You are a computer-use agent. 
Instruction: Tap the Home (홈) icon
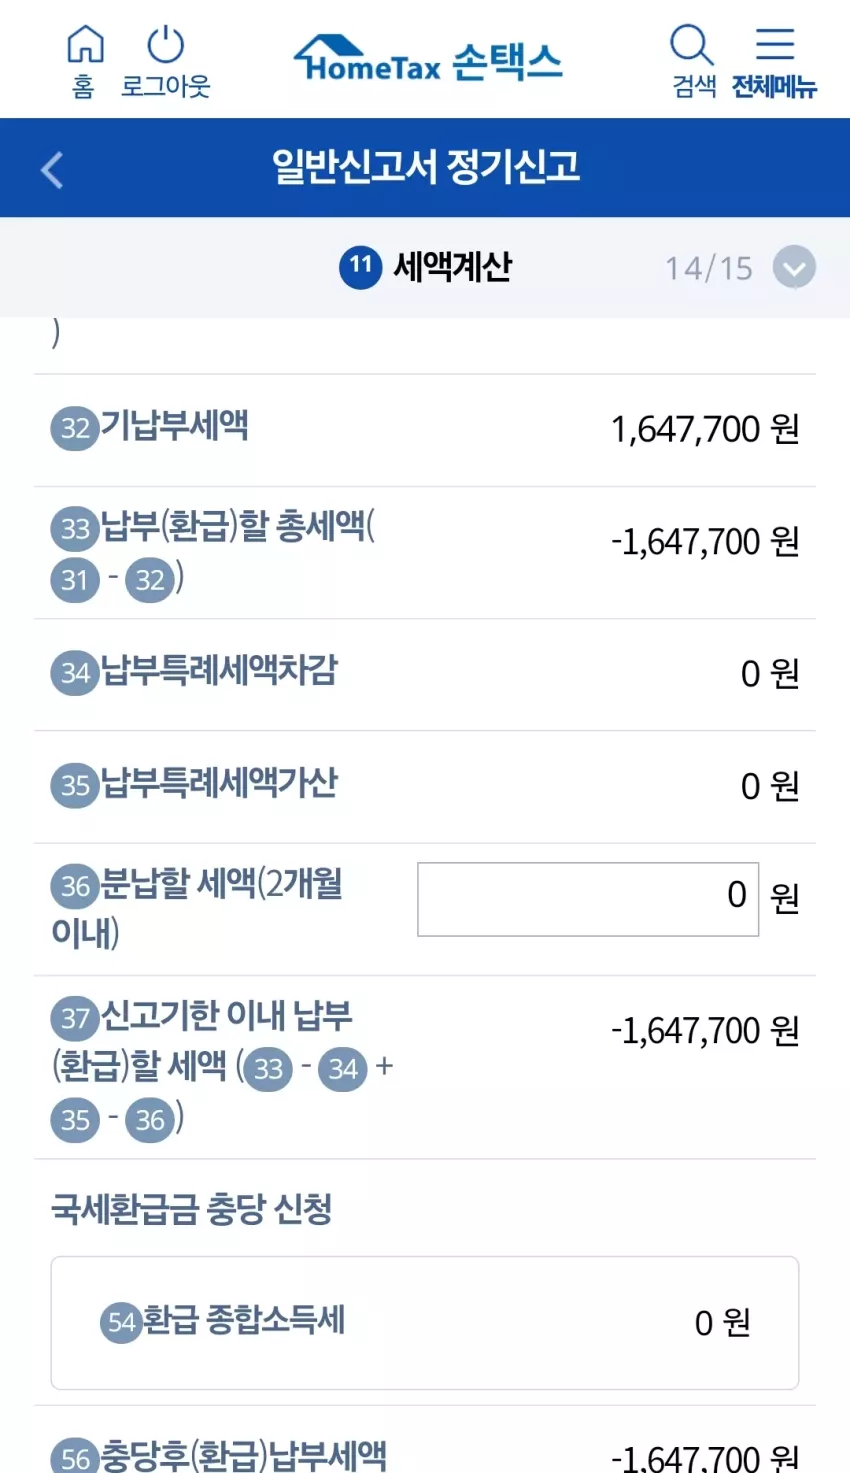click(84, 45)
